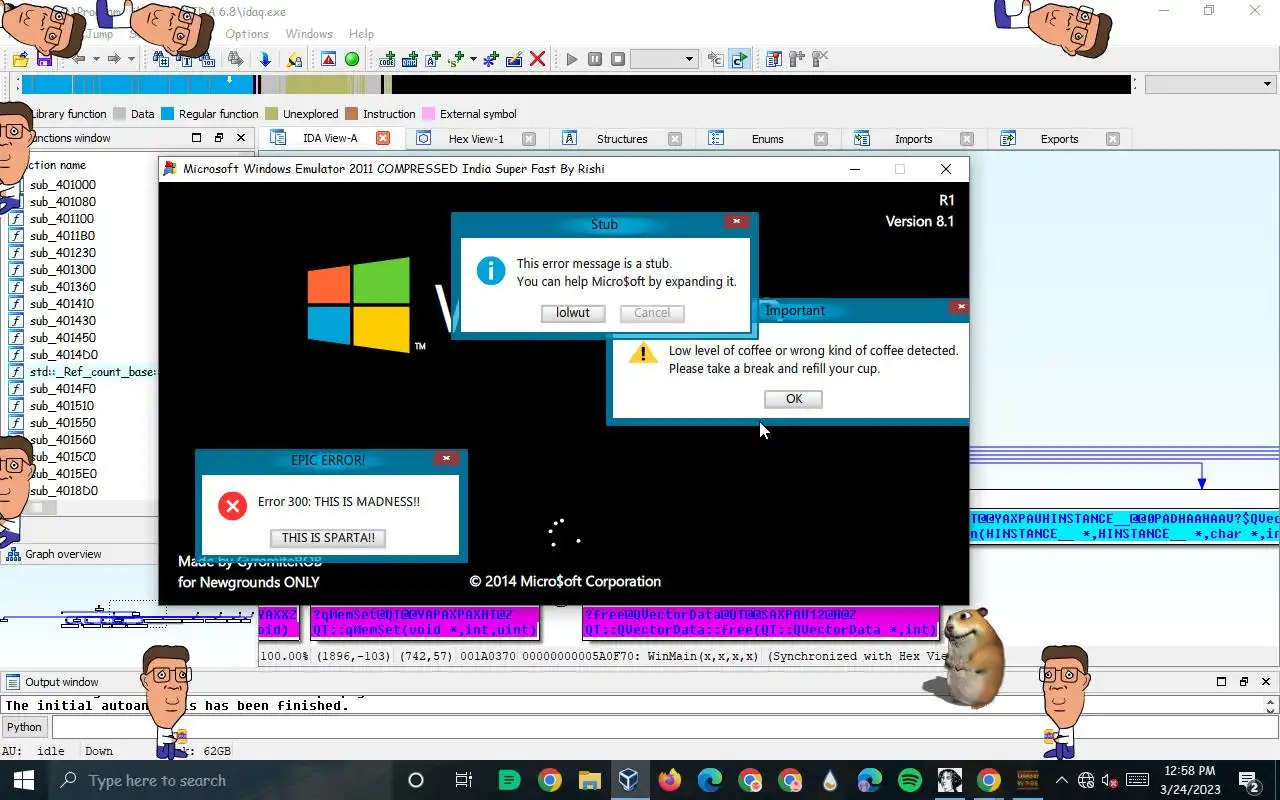Open the Options menu
Image resolution: width=1280 pixels, height=800 pixels.
click(x=247, y=34)
